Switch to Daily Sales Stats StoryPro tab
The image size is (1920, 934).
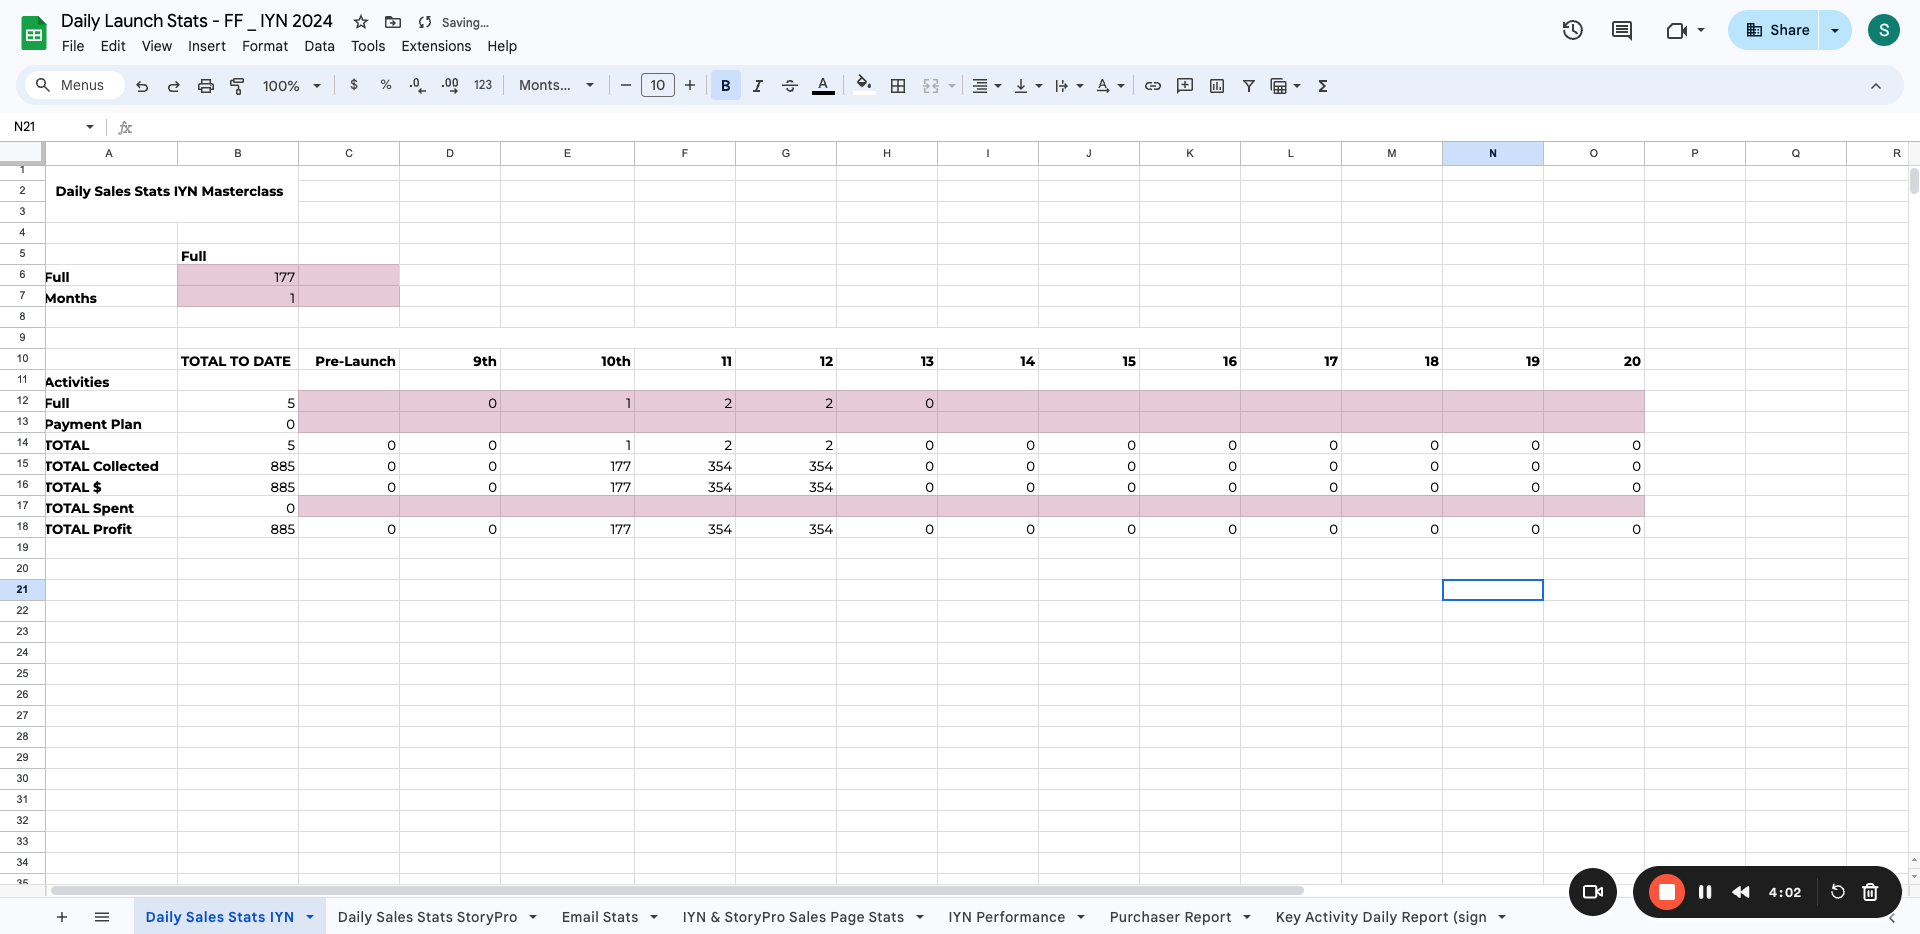tap(427, 917)
